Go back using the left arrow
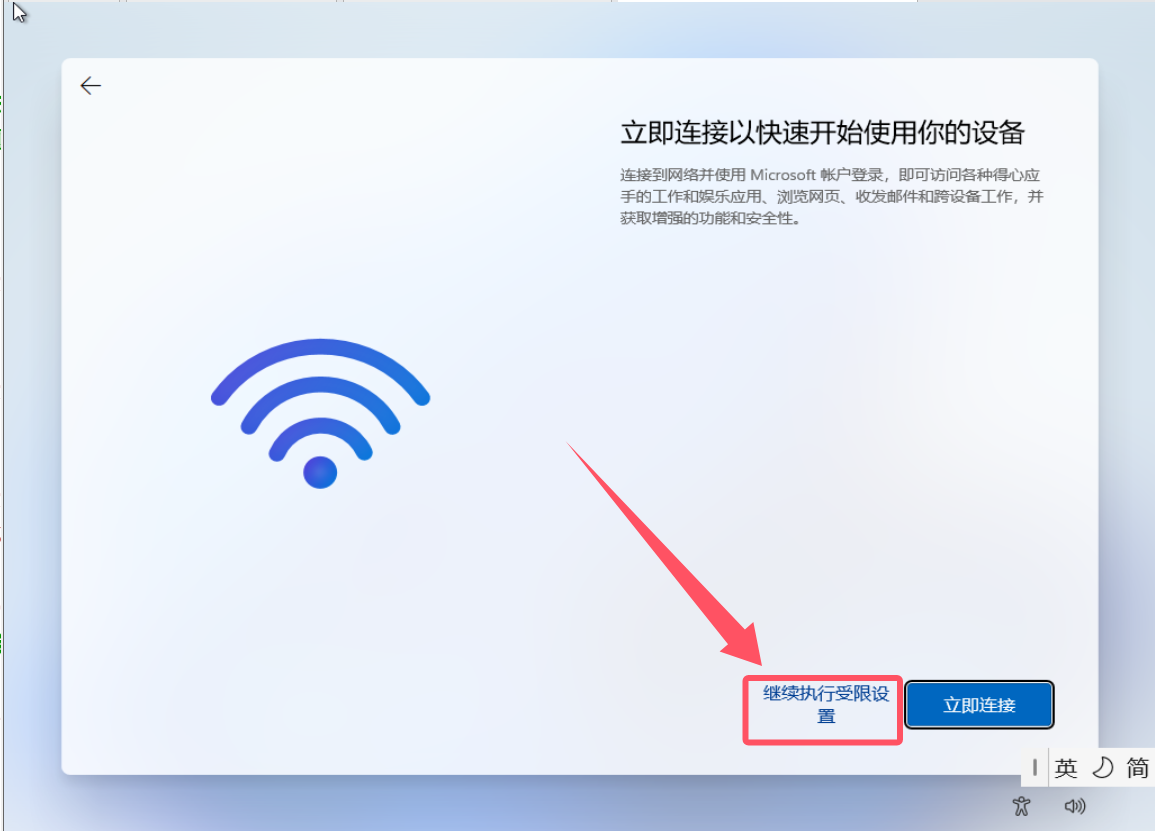The image size is (1155, 831). 91,85
